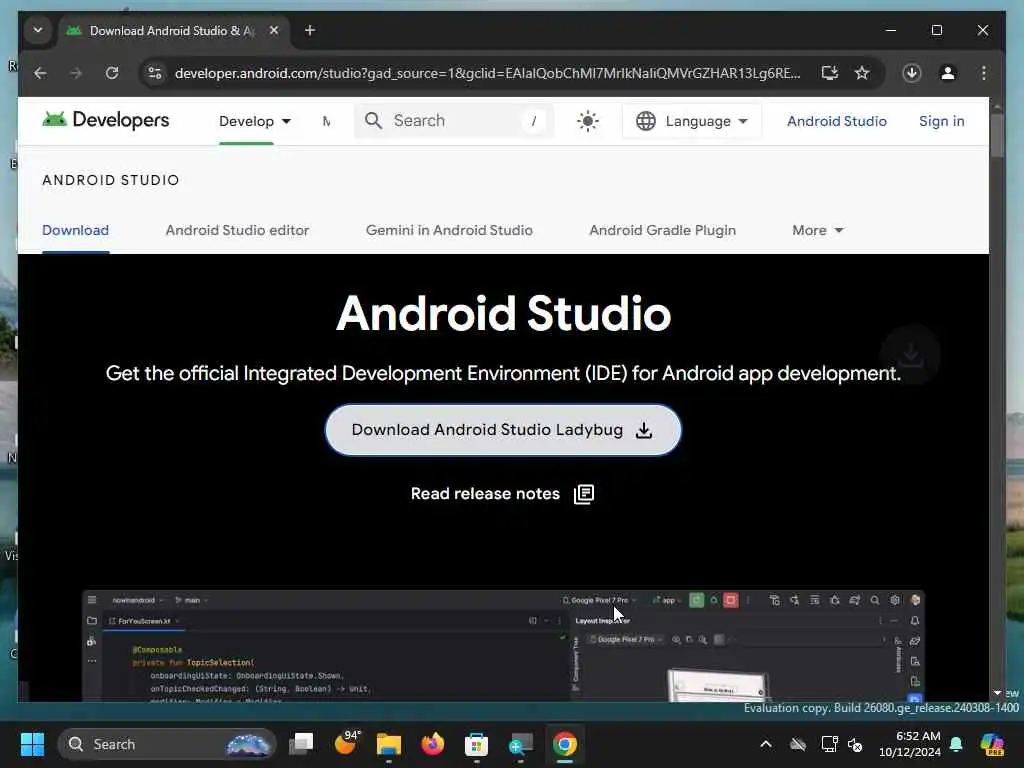Open File Explorer from the taskbar

389,744
